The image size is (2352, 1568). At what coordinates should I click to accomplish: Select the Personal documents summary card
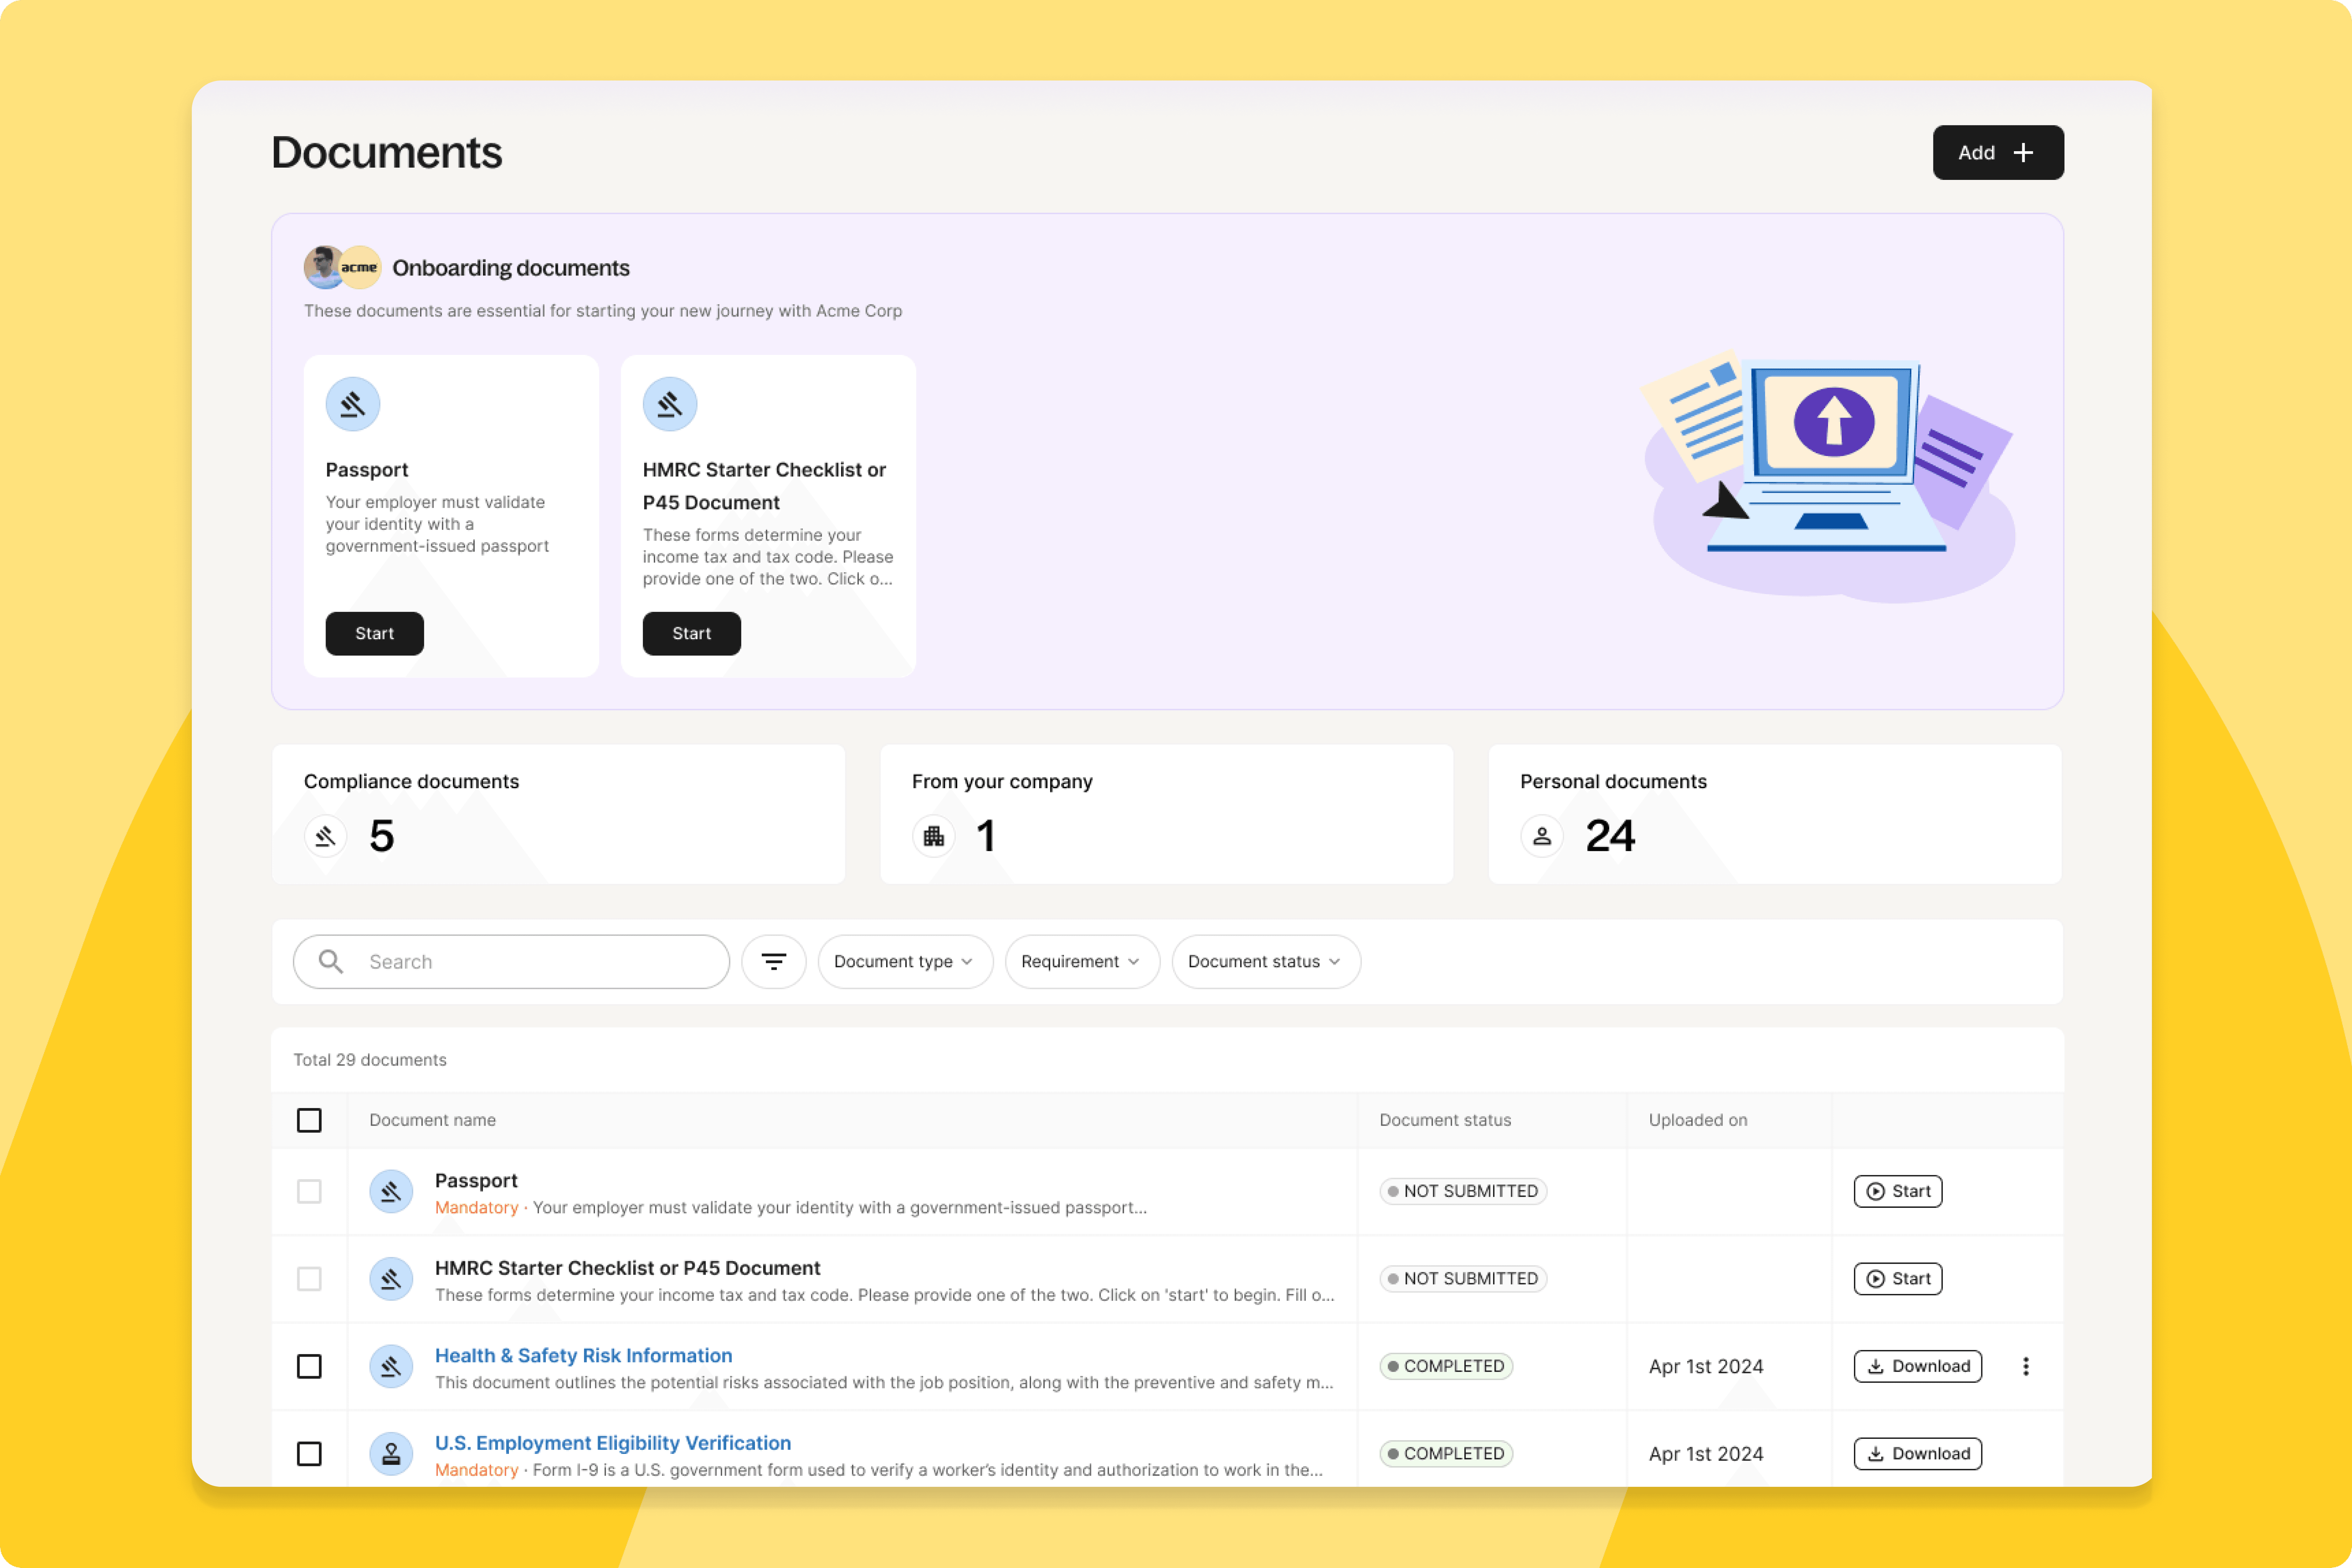(1774, 813)
